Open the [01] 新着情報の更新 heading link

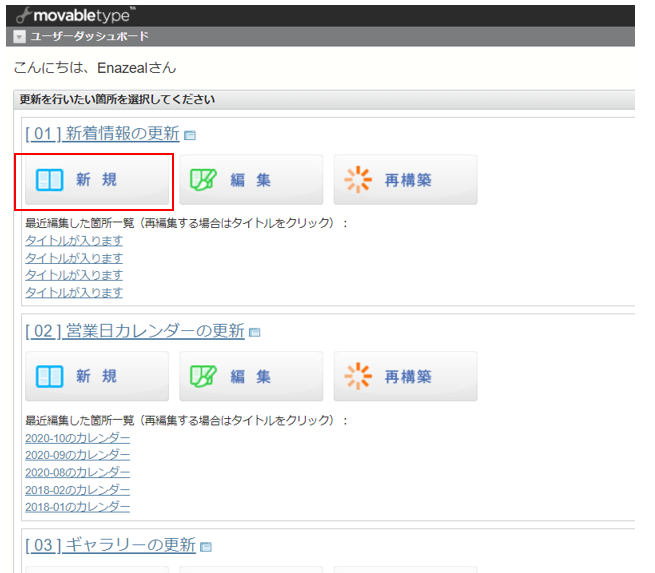click(x=102, y=134)
